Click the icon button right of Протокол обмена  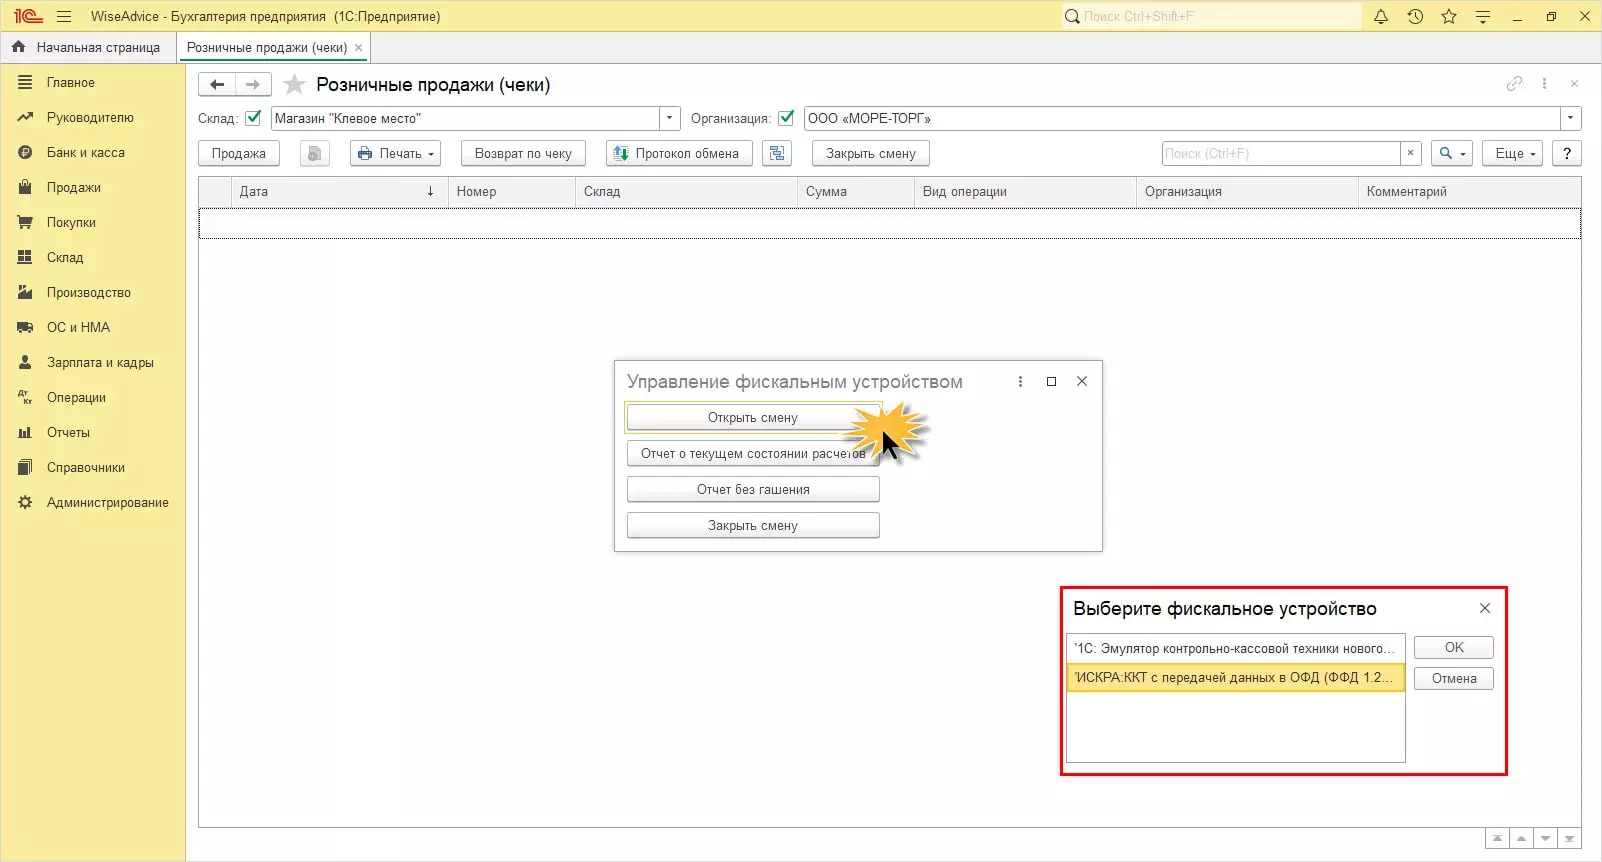pyautogui.click(x=777, y=153)
